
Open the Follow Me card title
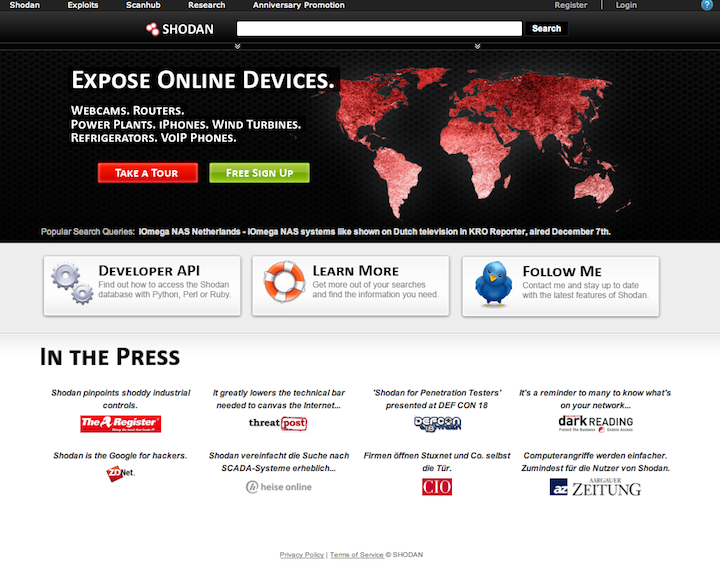(x=562, y=271)
